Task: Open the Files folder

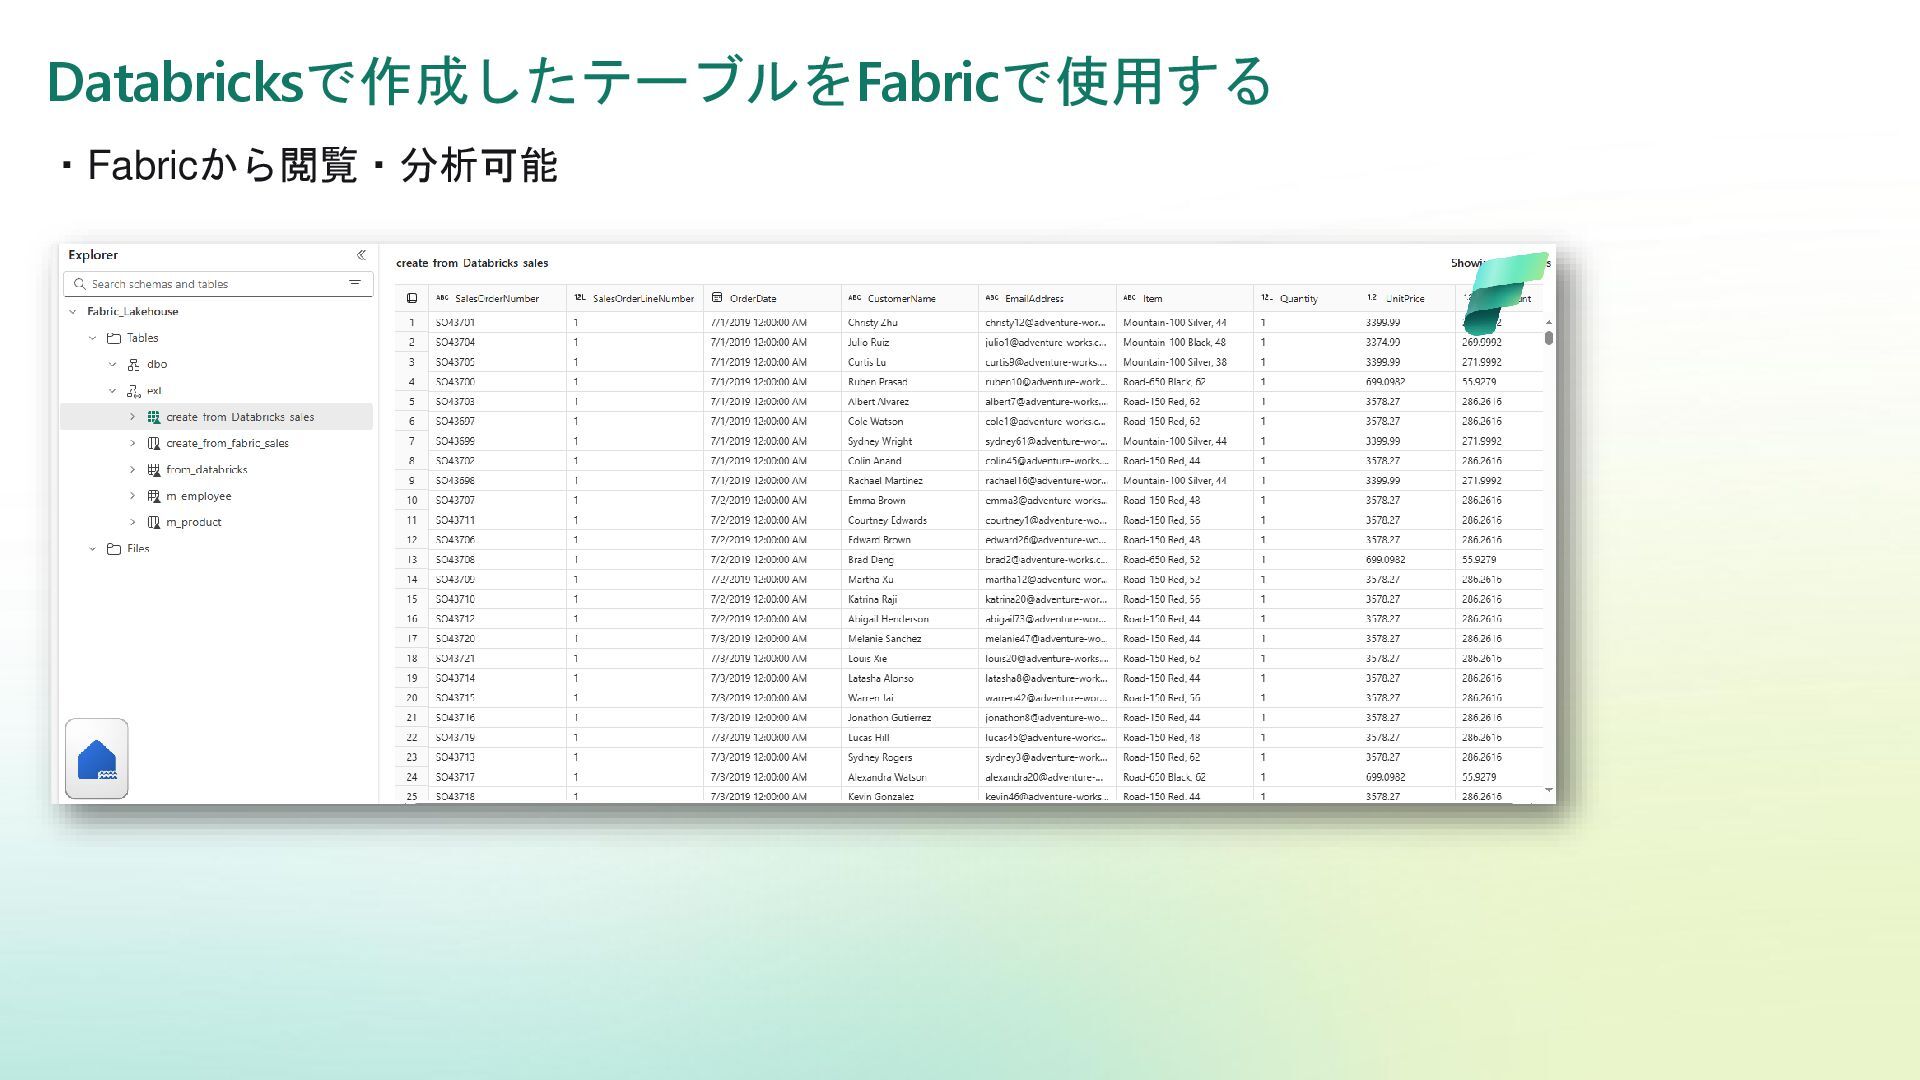Action: coord(138,549)
